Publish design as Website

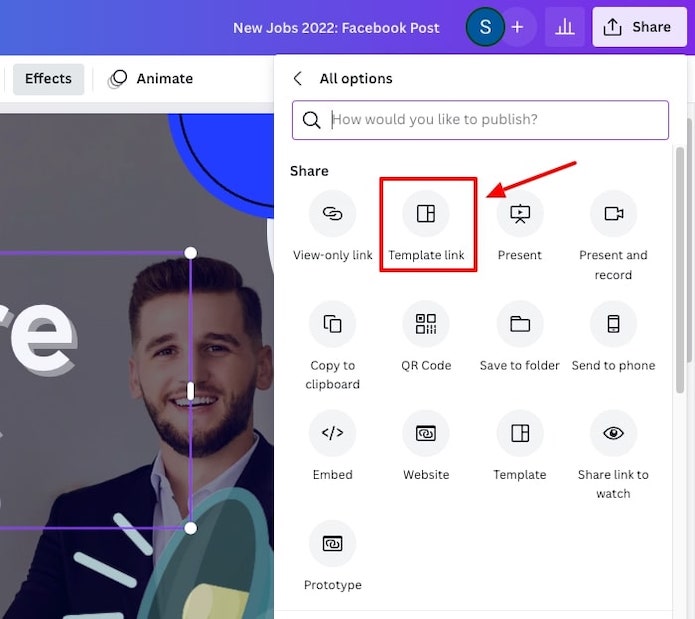point(426,445)
